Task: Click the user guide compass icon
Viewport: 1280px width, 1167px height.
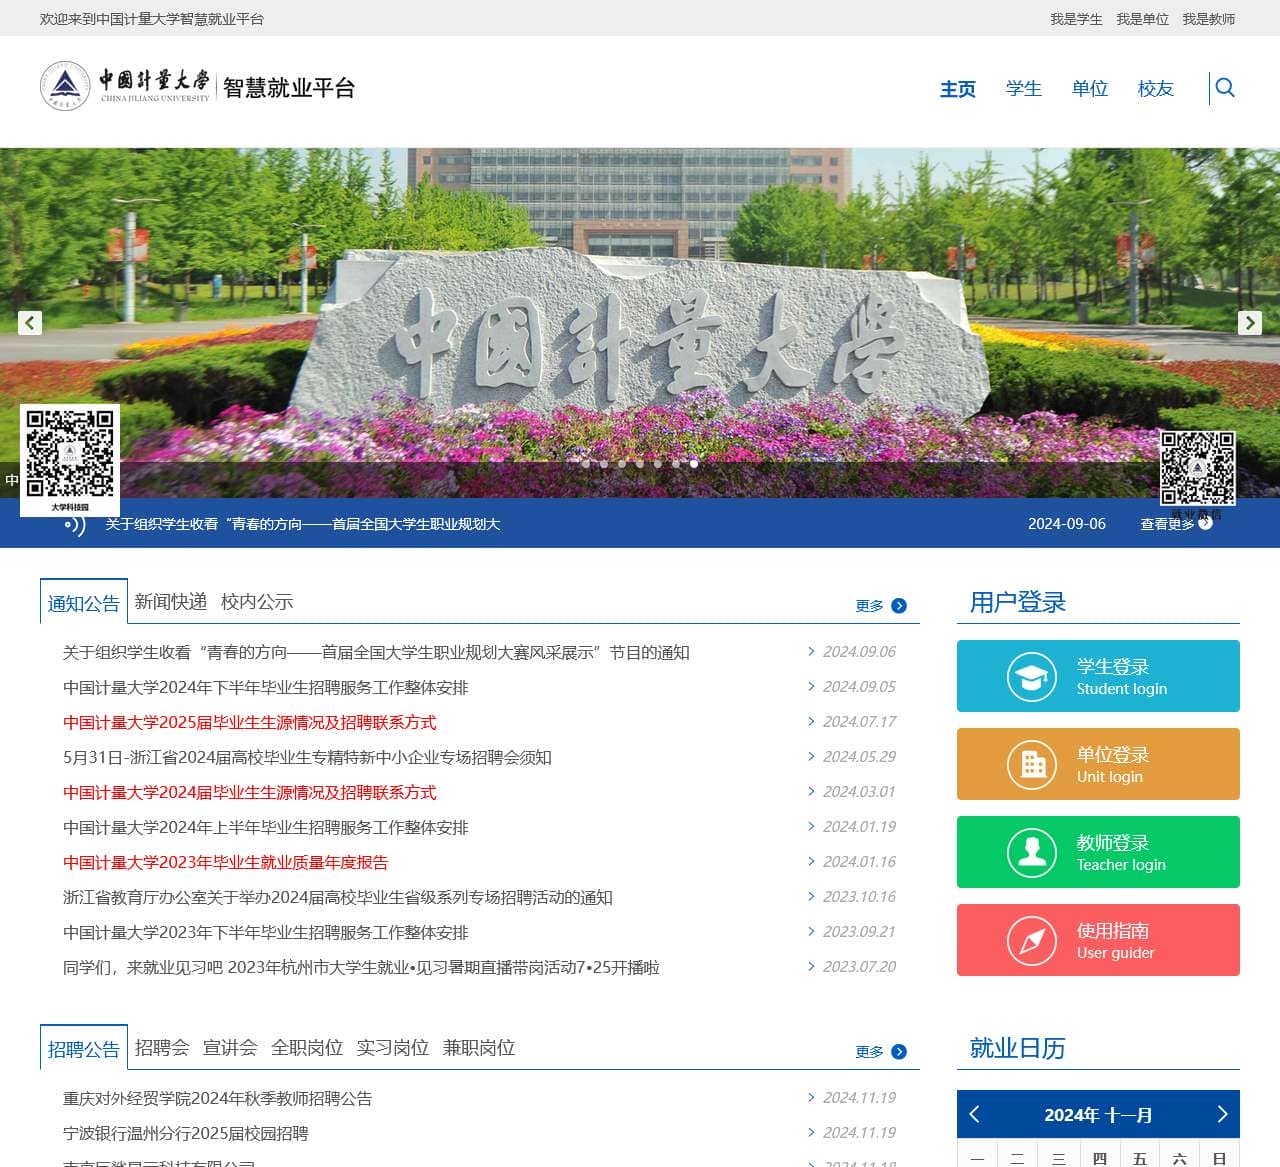Action: pyautogui.click(x=1032, y=941)
